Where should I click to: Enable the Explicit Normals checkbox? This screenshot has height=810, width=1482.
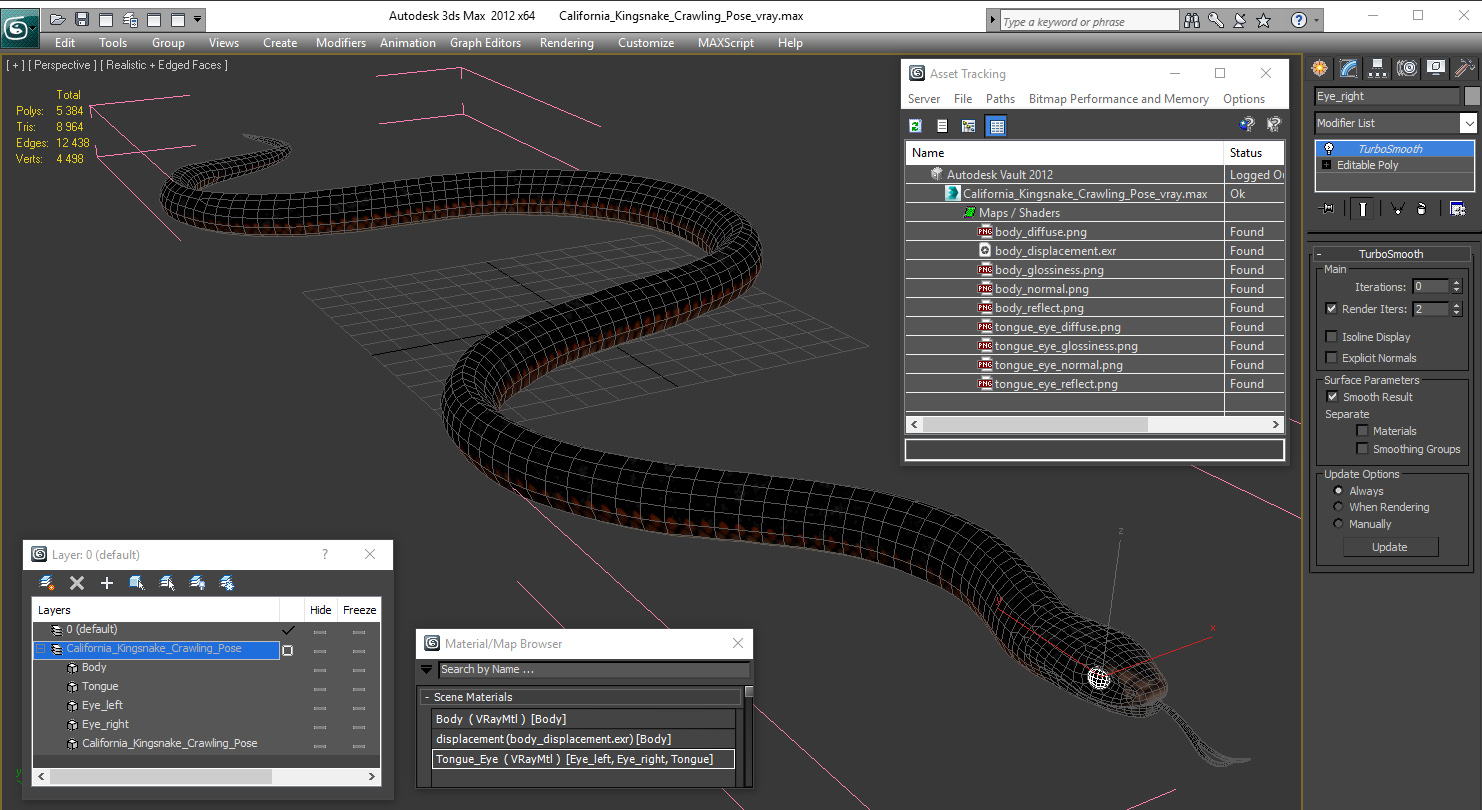point(1331,358)
